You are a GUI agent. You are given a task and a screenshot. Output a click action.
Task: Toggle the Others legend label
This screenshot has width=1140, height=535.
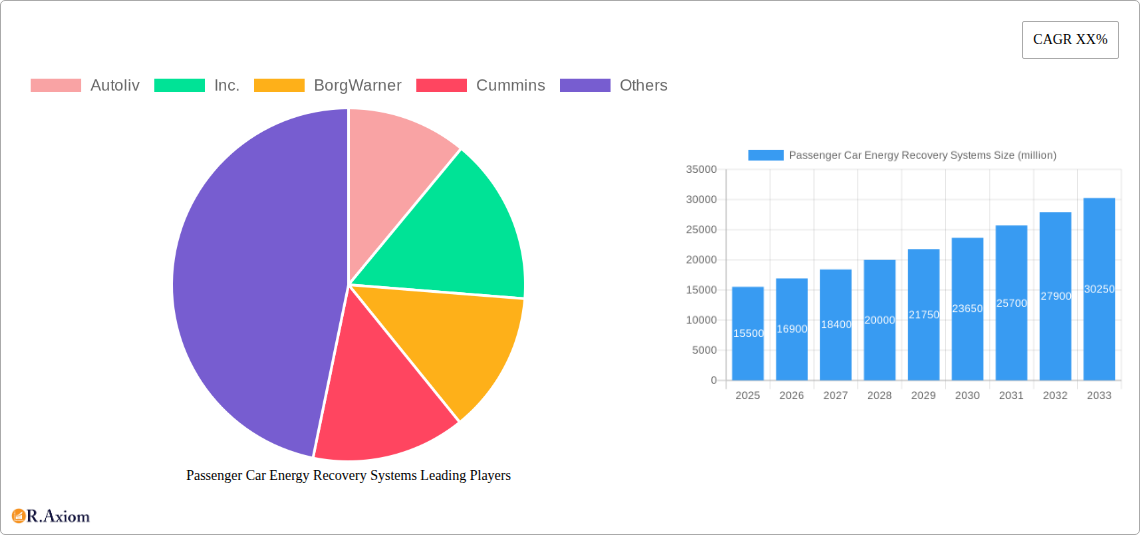[643, 86]
